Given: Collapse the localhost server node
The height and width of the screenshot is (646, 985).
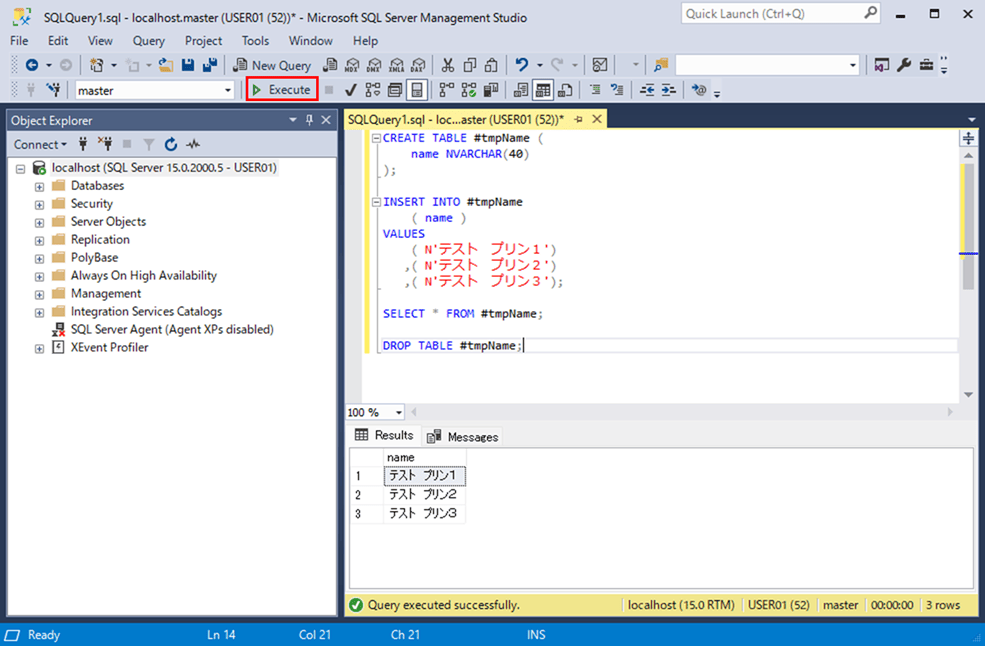Looking at the screenshot, I should (x=20, y=169).
